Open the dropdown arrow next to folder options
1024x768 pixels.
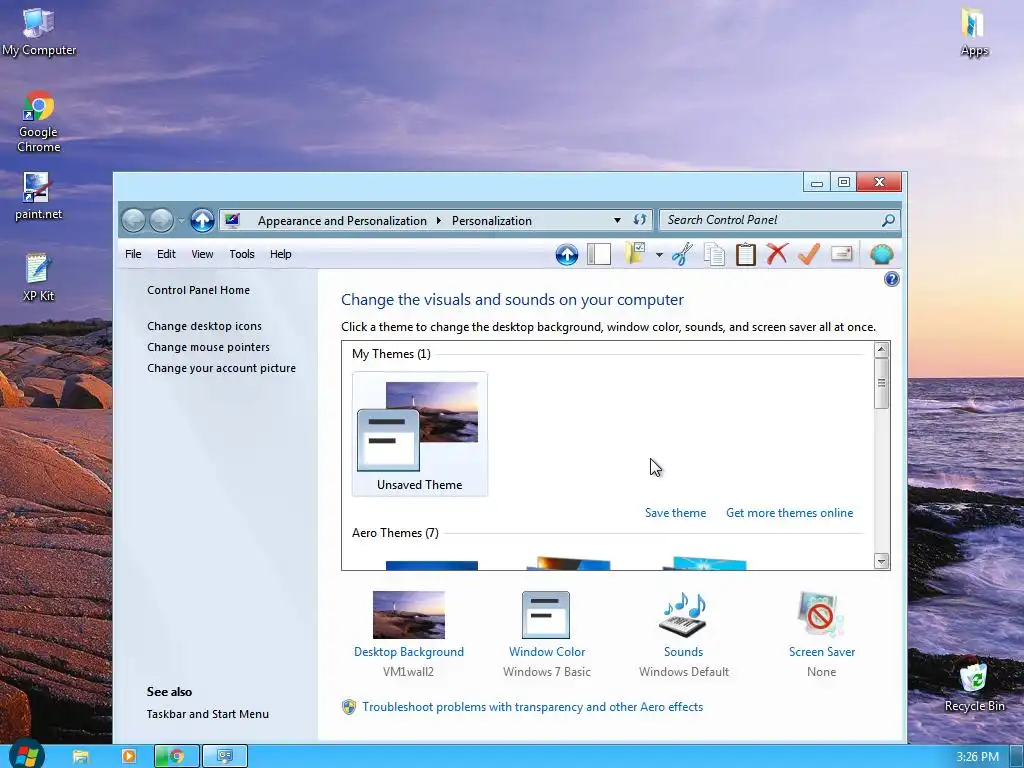[x=659, y=255]
